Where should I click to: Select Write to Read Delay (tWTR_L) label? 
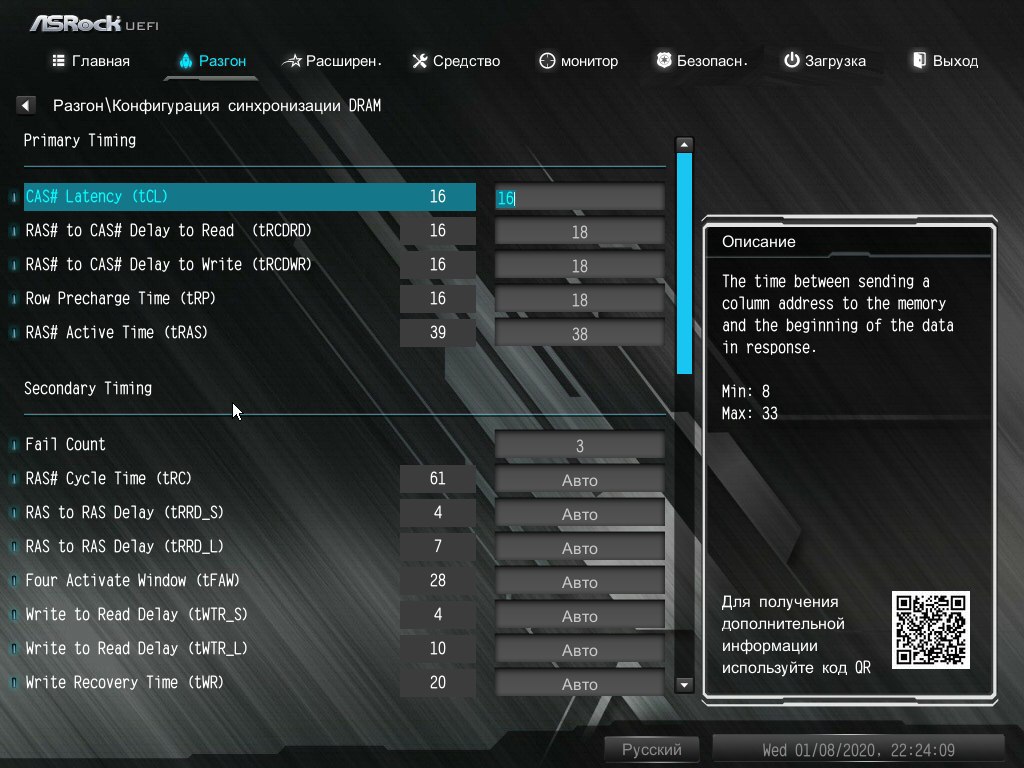(136, 648)
